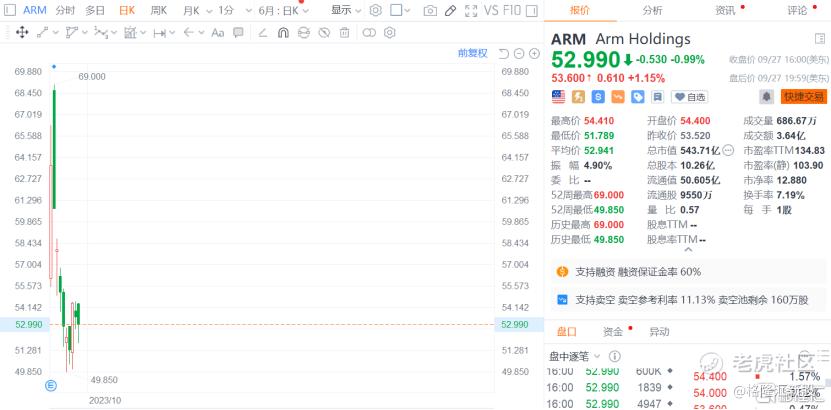This screenshot has height=410, width=831.
Task: Open chart settings gear in top bar
Action: click(x=376, y=10)
